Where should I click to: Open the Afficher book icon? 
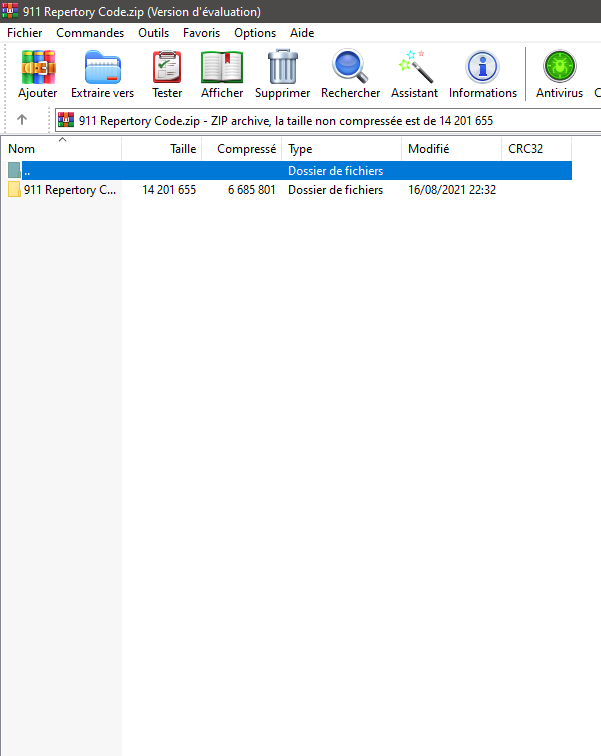pyautogui.click(x=222, y=68)
